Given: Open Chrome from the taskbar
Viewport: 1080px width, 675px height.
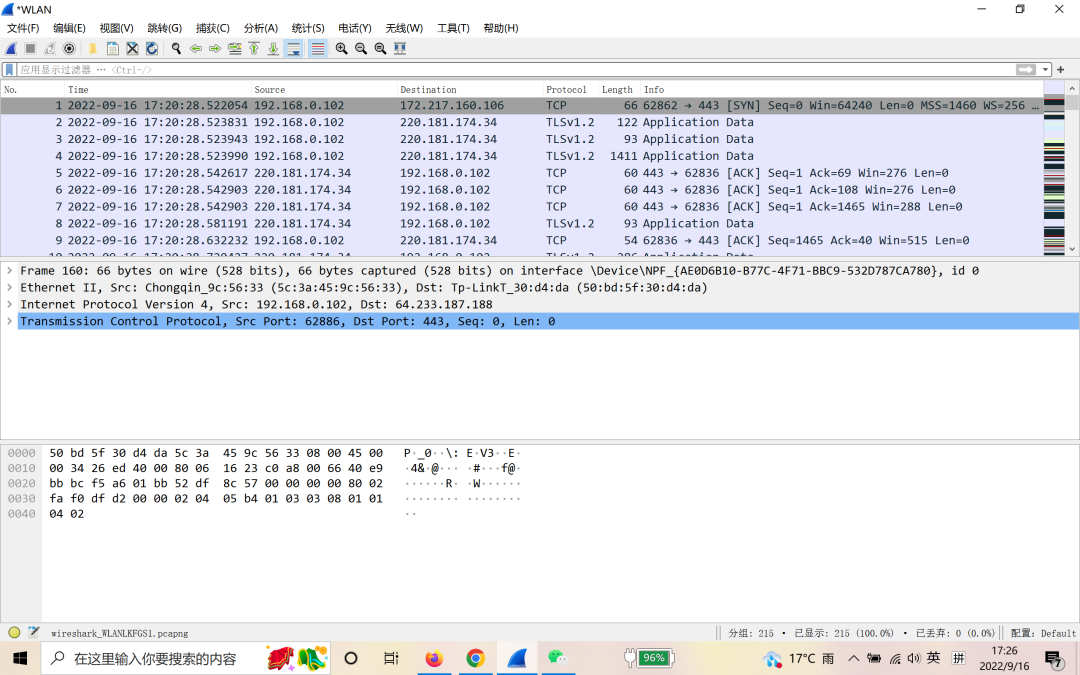Looking at the screenshot, I should 476,658.
